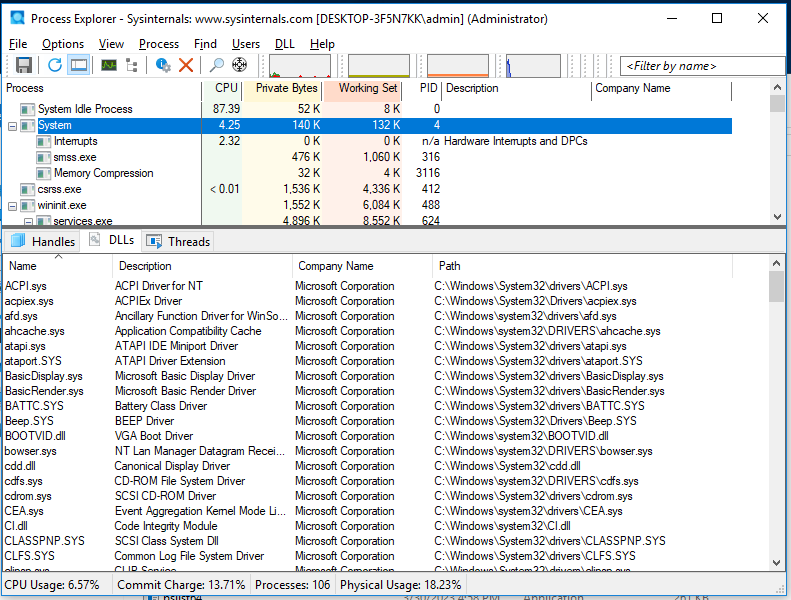This screenshot has width=791, height=600.
Task: Open the File menu
Action: [x=18, y=44]
